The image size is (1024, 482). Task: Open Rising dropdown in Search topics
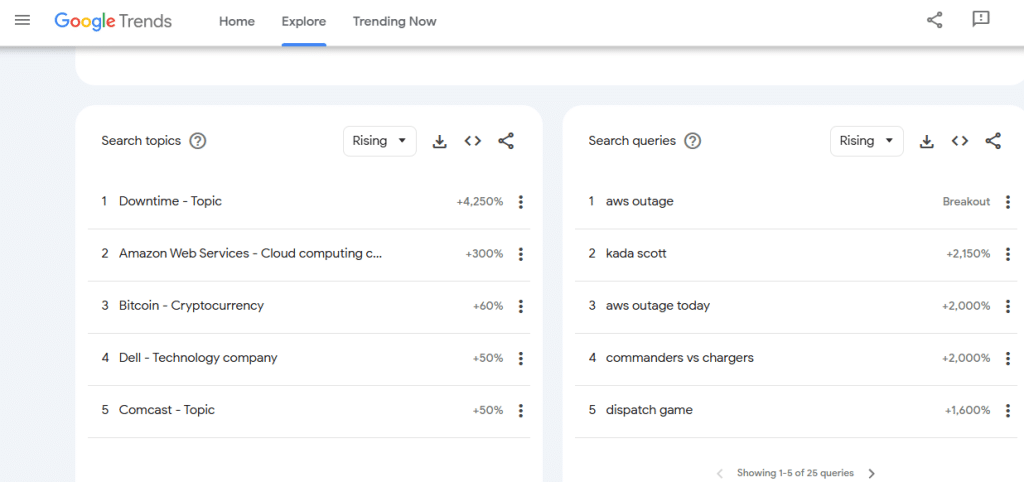(379, 141)
